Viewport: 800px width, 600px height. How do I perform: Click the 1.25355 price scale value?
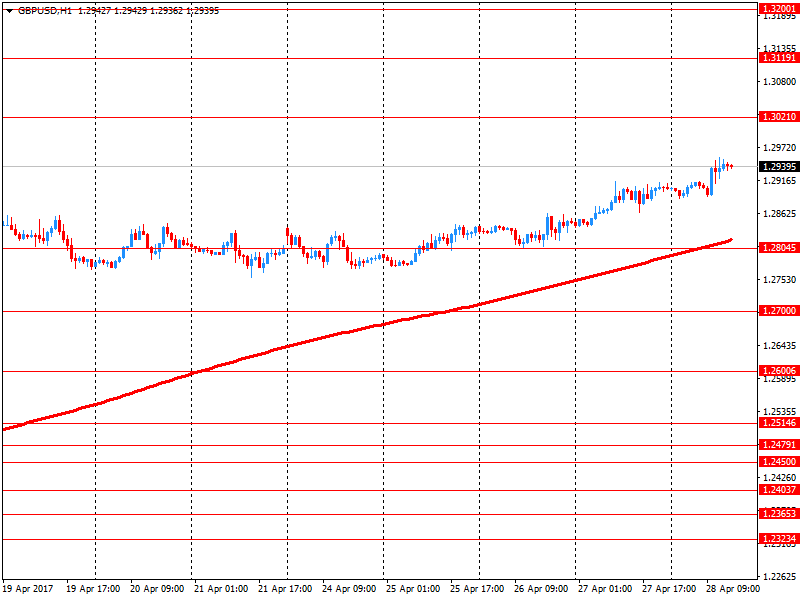point(780,411)
